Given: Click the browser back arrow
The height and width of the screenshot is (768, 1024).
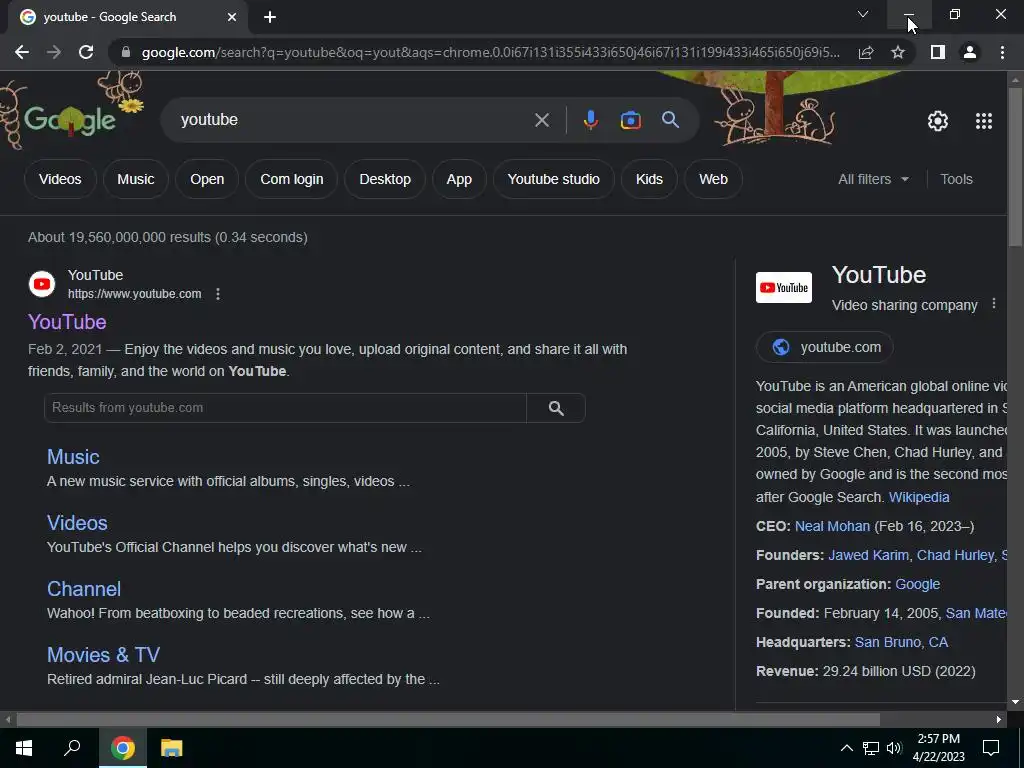Looking at the screenshot, I should click(22, 52).
